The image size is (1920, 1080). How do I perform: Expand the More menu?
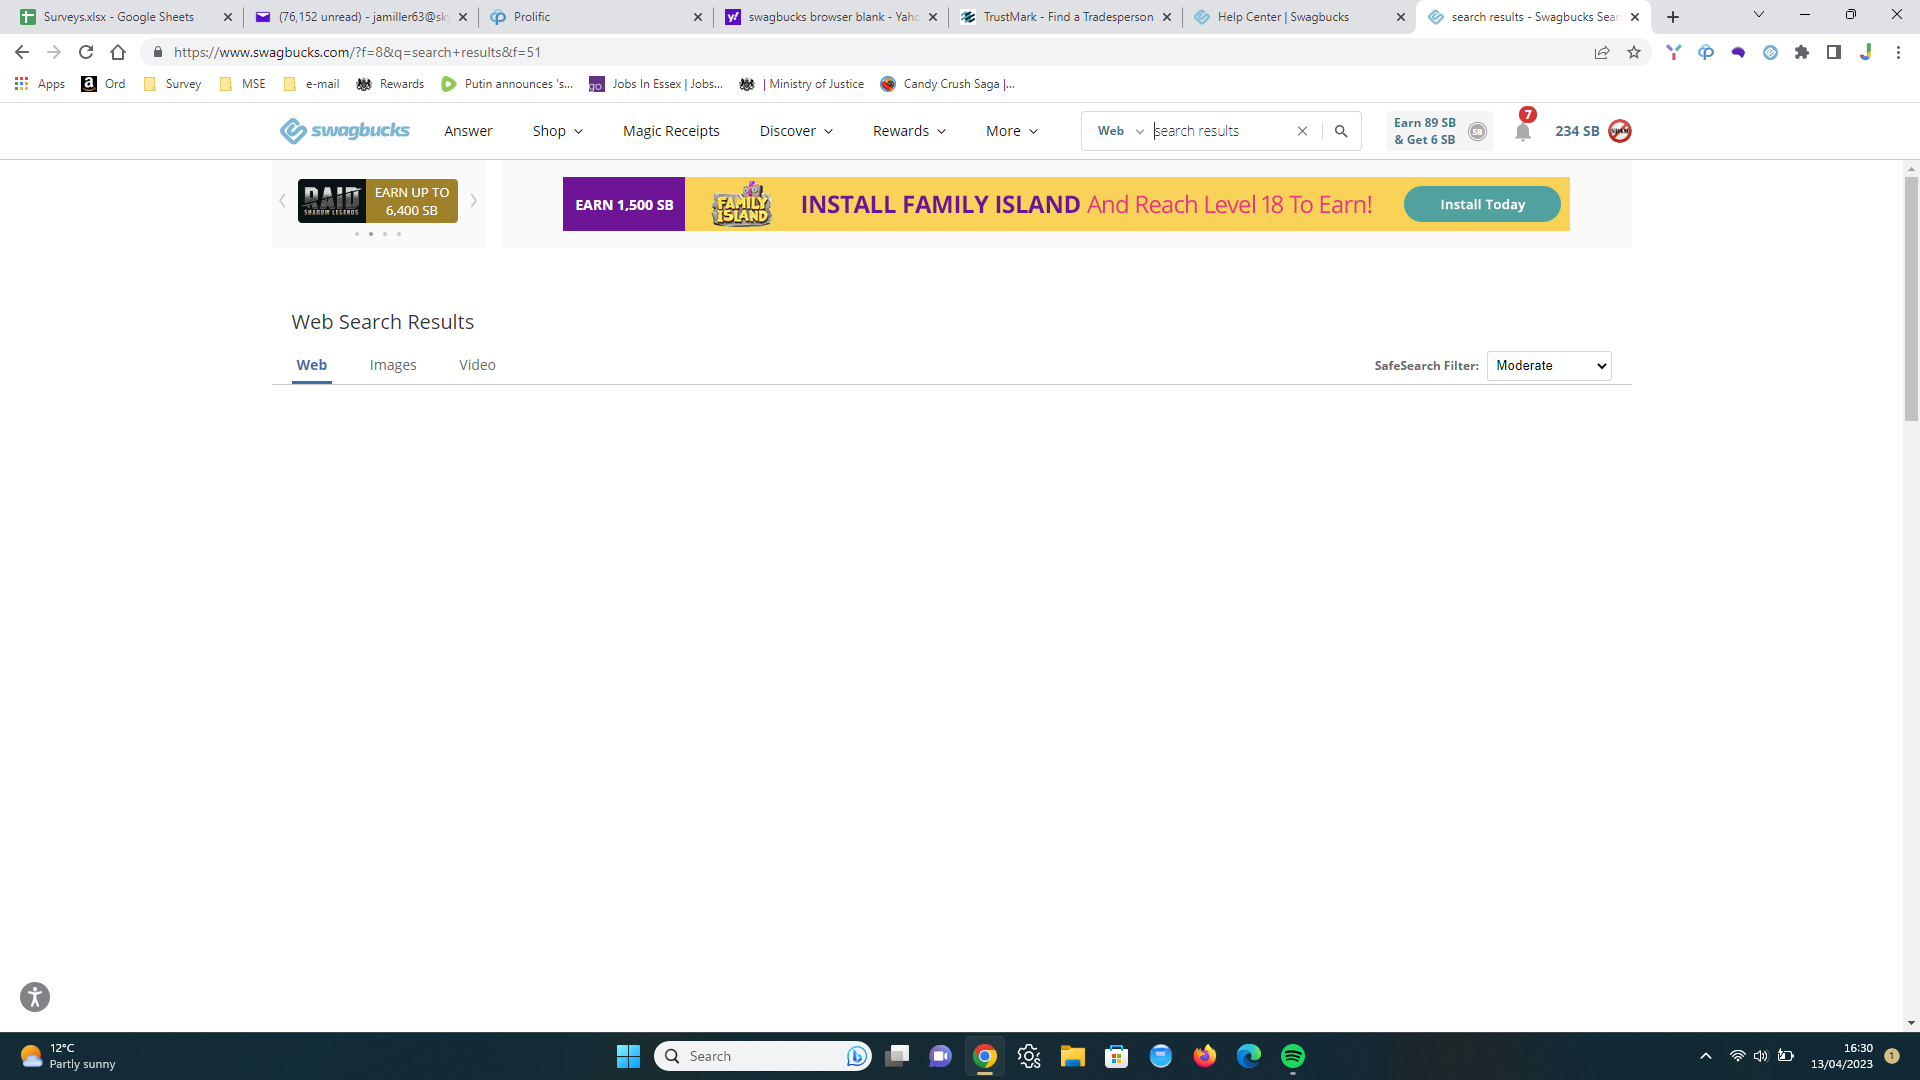tap(1012, 131)
